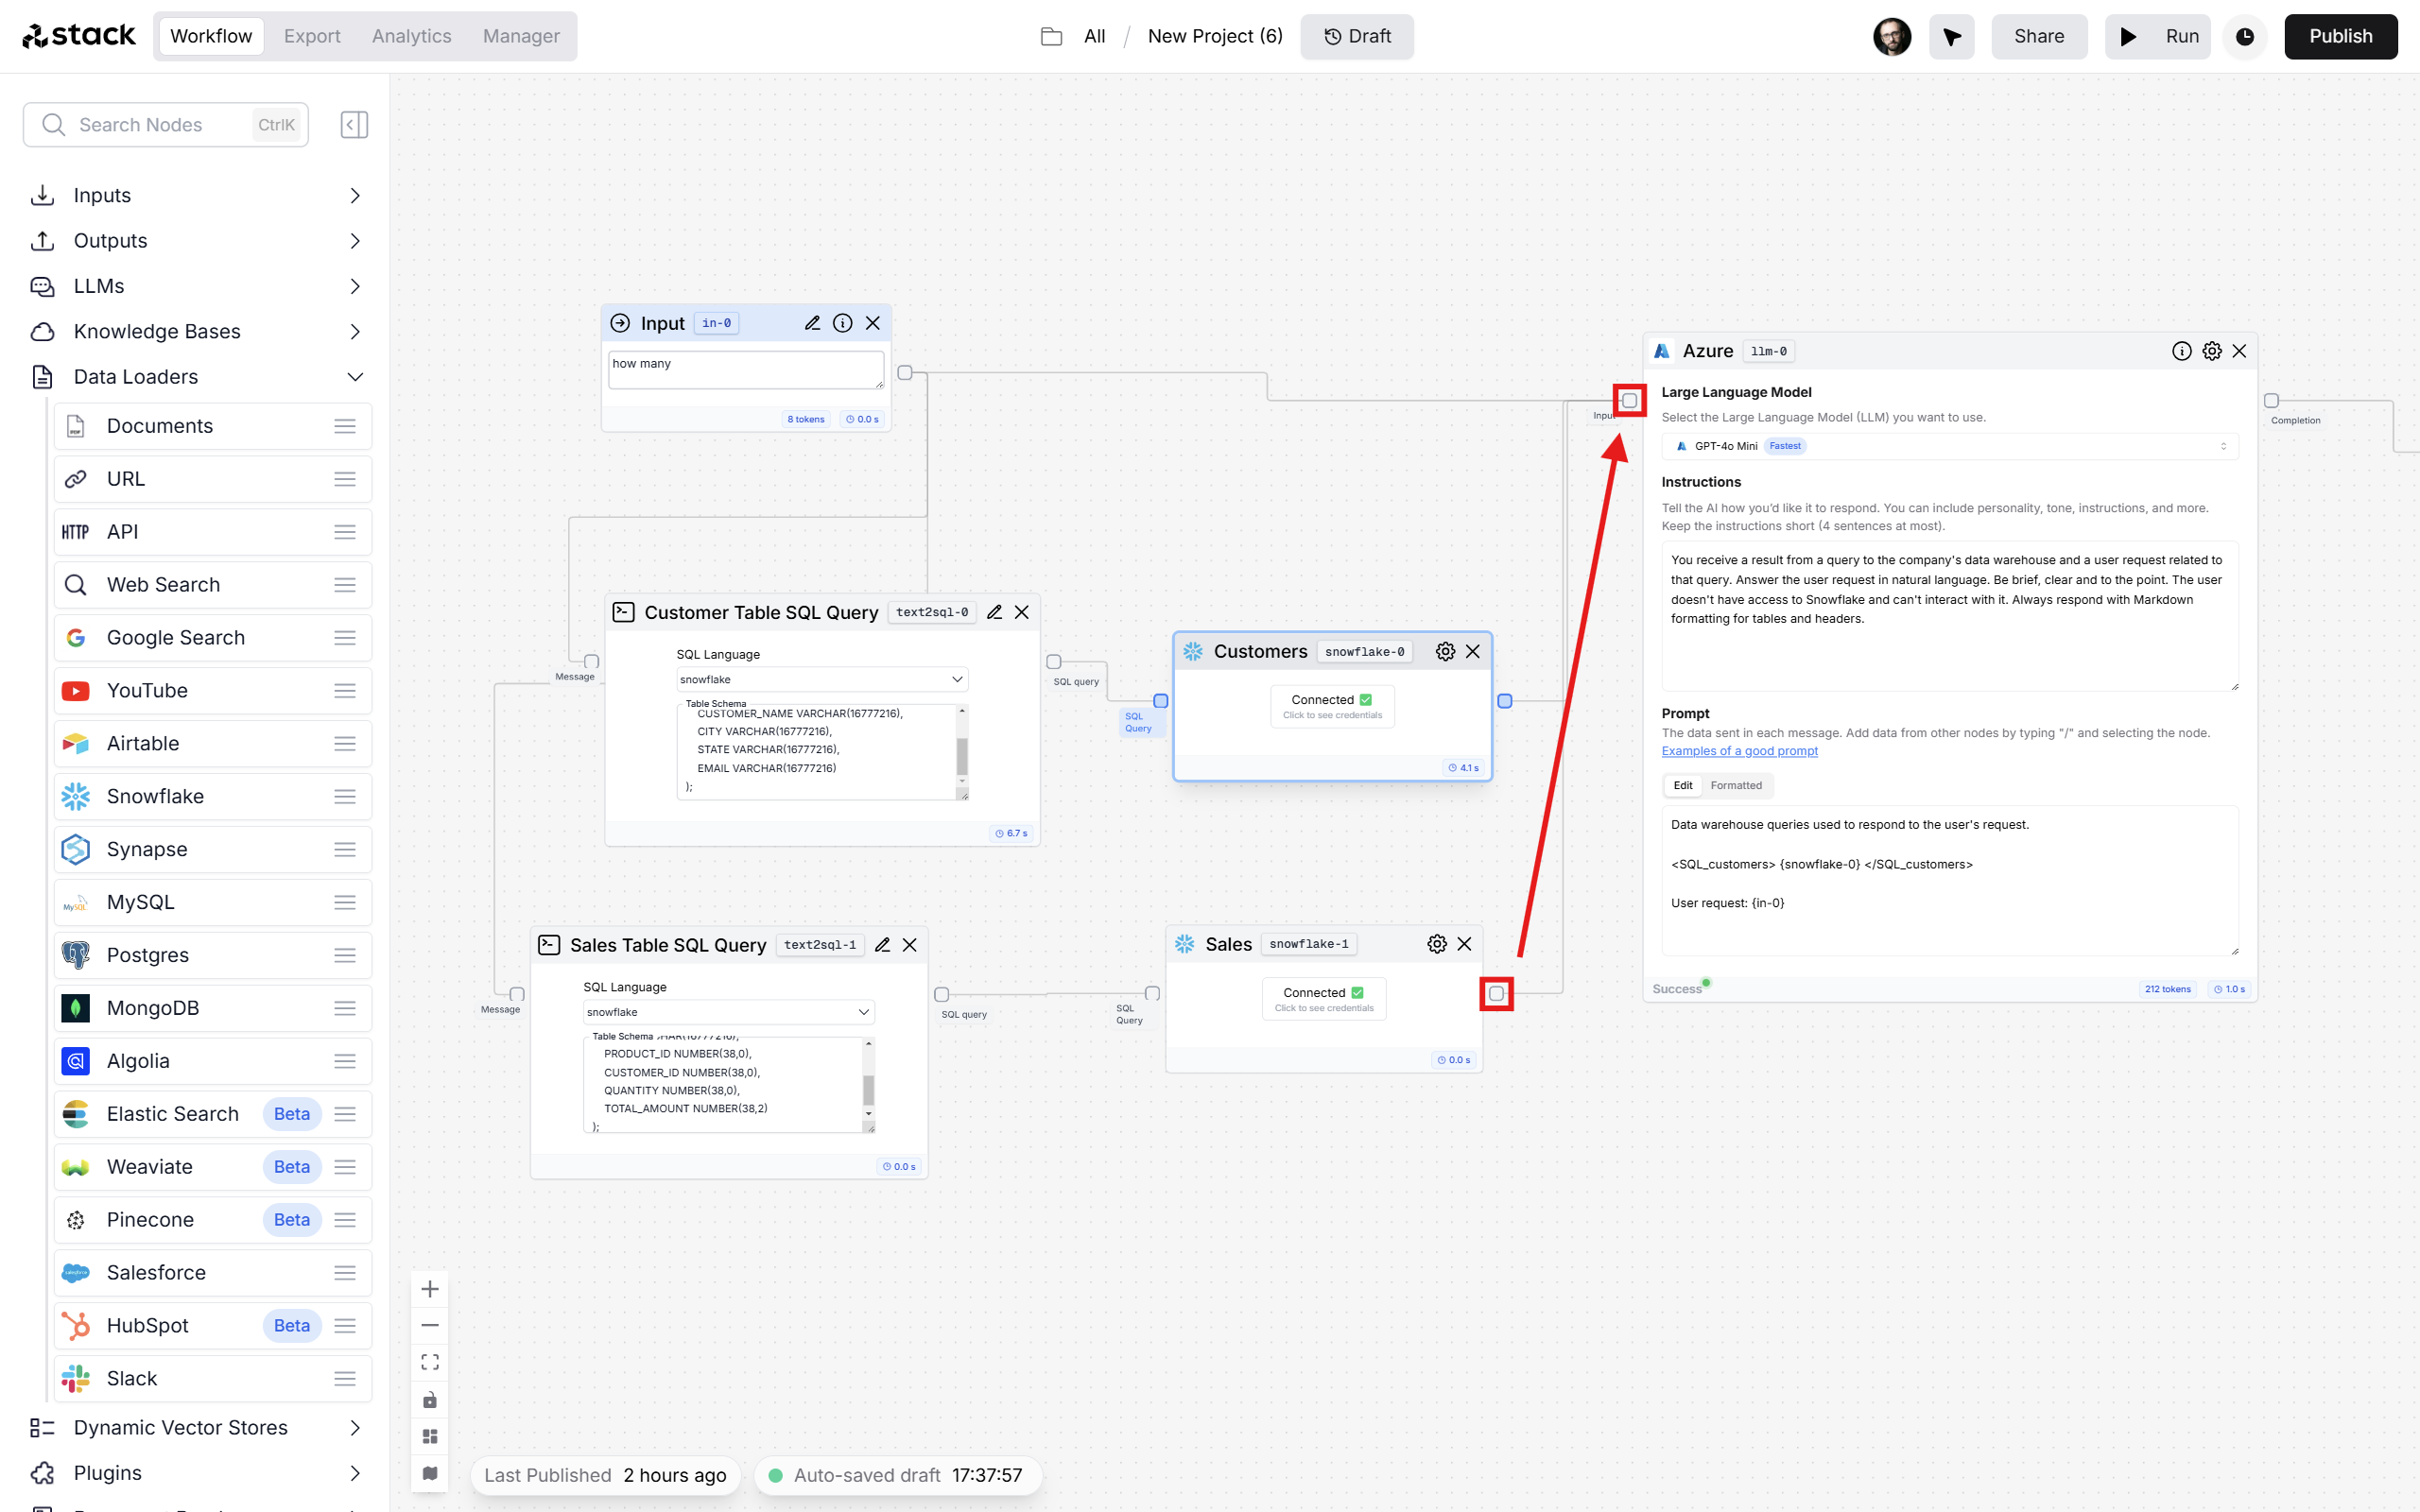
Task: Click the Share button
Action: (x=2039, y=37)
